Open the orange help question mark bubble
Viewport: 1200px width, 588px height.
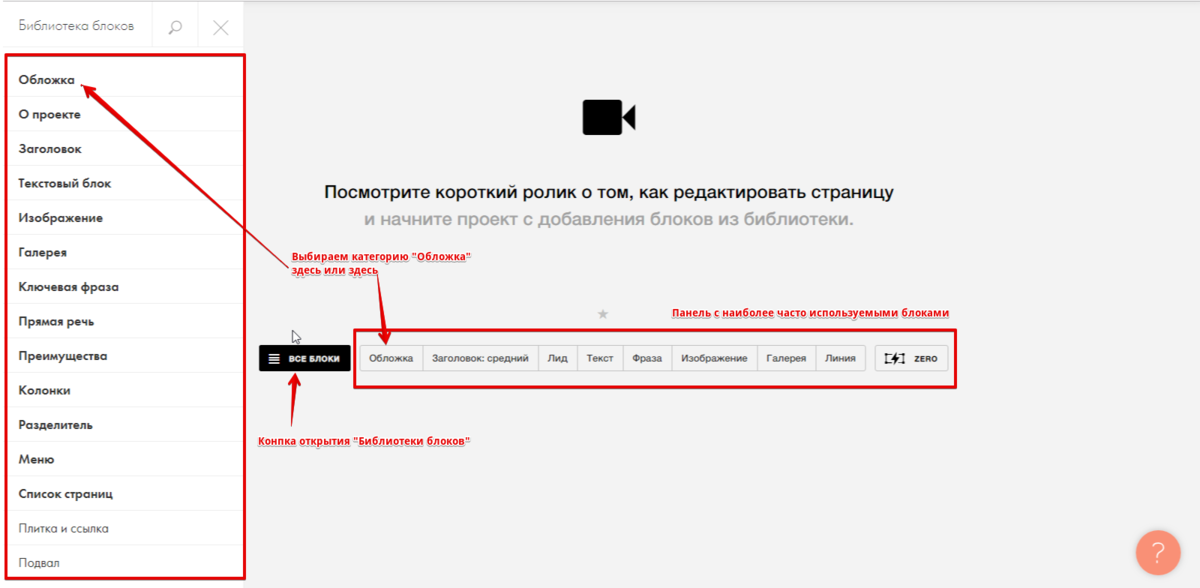pyautogui.click(x=1157, y=552)
